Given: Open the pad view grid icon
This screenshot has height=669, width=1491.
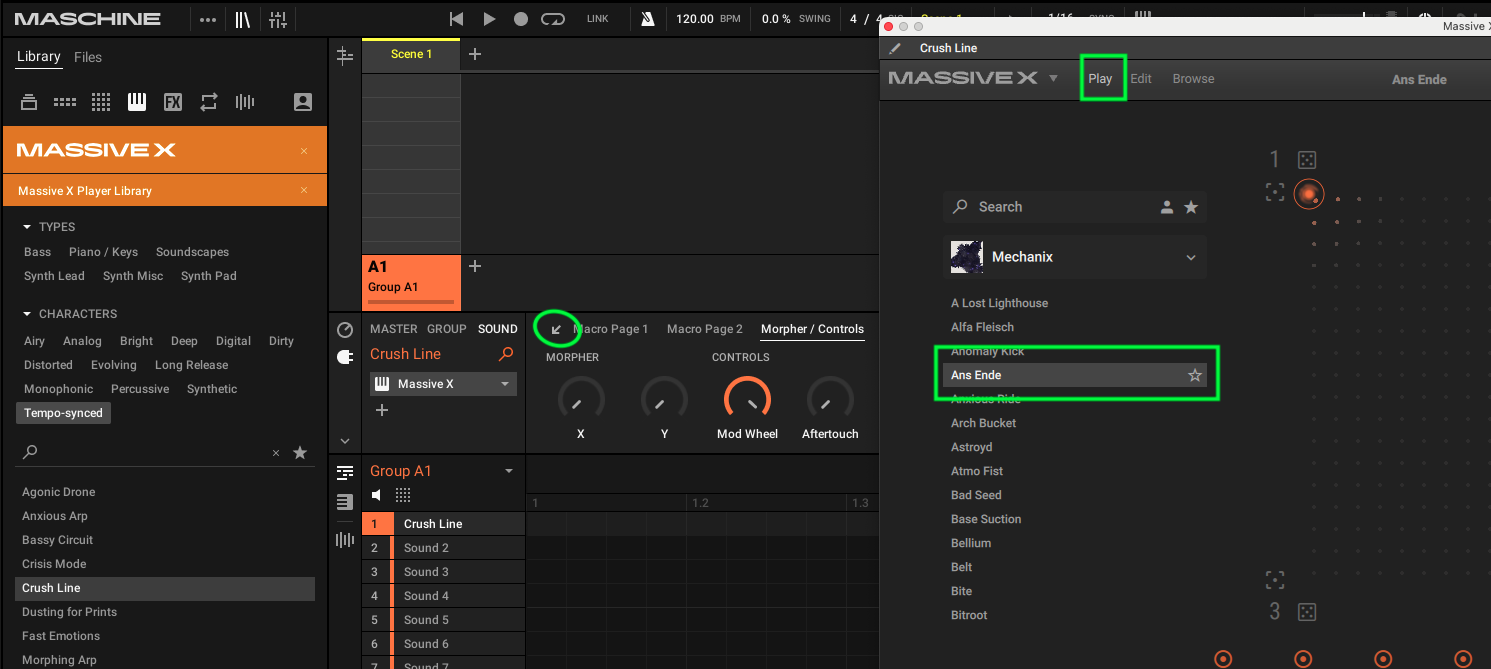Looking at the screenshot, I should tap(403, 495).
